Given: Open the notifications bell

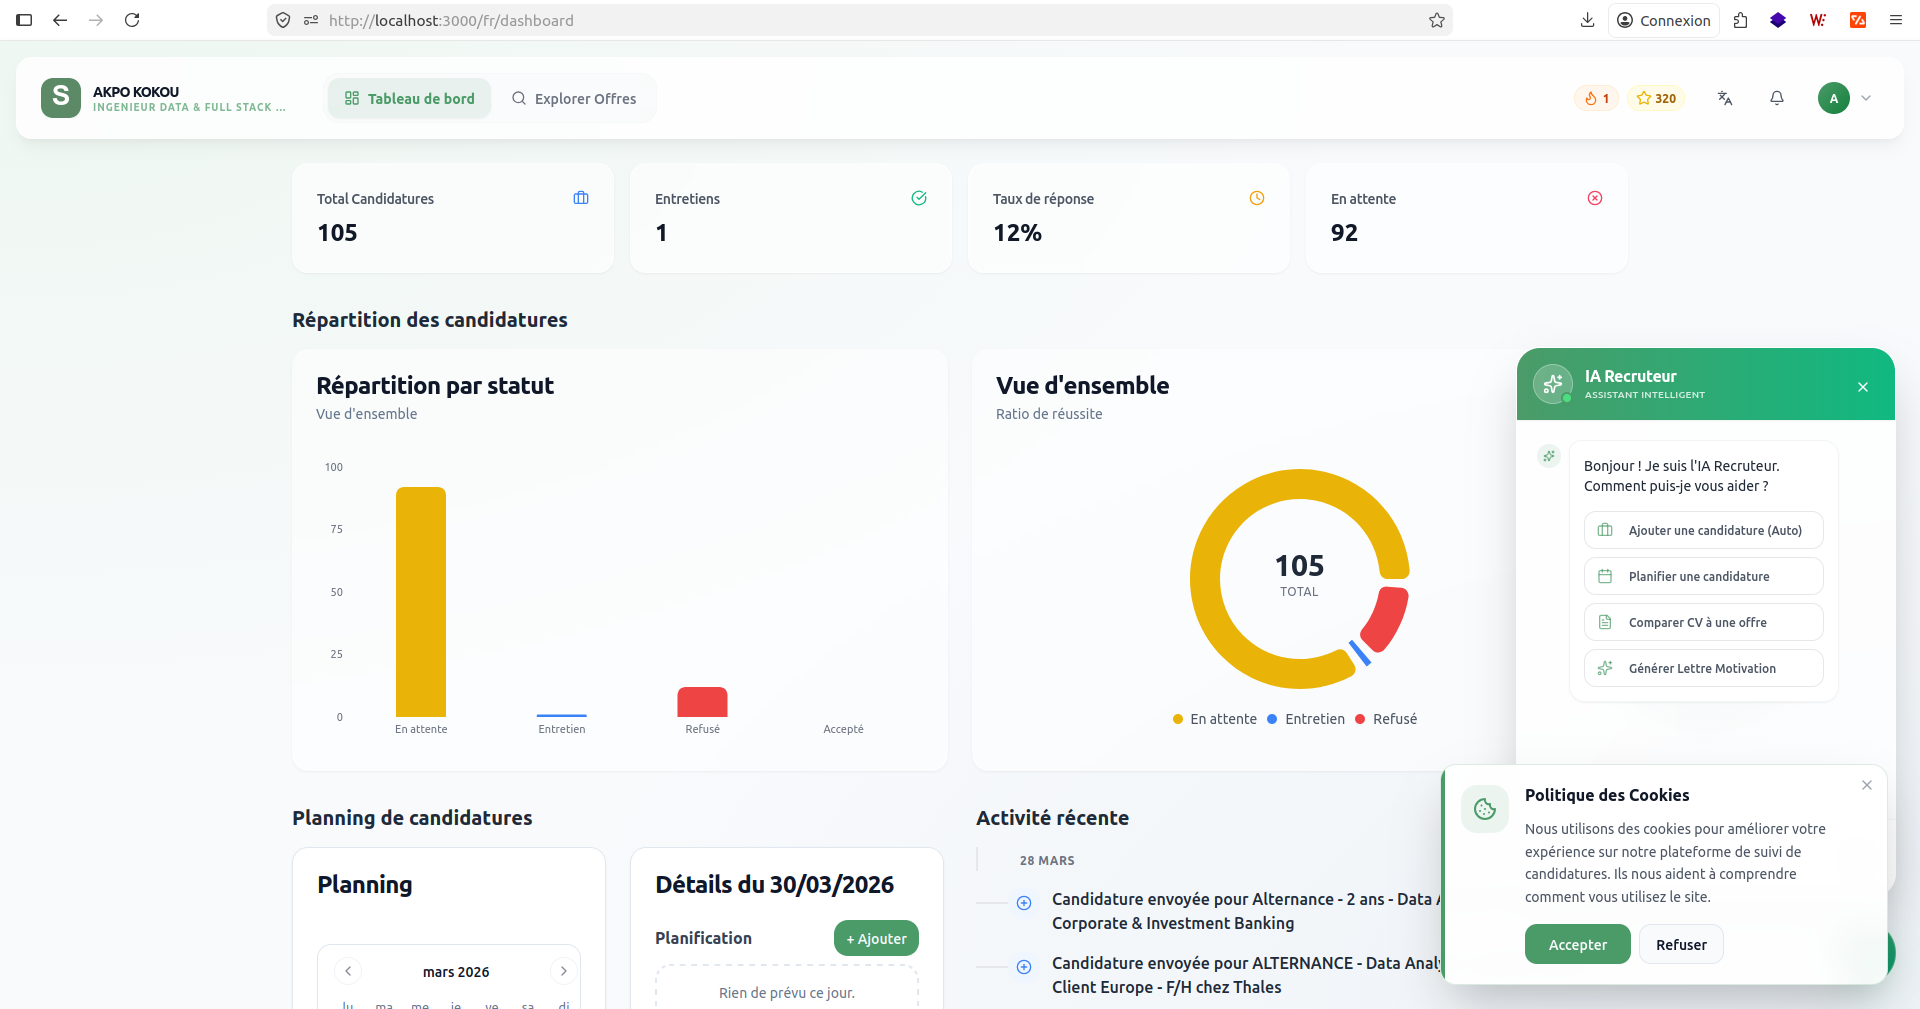Looking at the screenshot, I should pyautogui.click(x=1777, y=98).
